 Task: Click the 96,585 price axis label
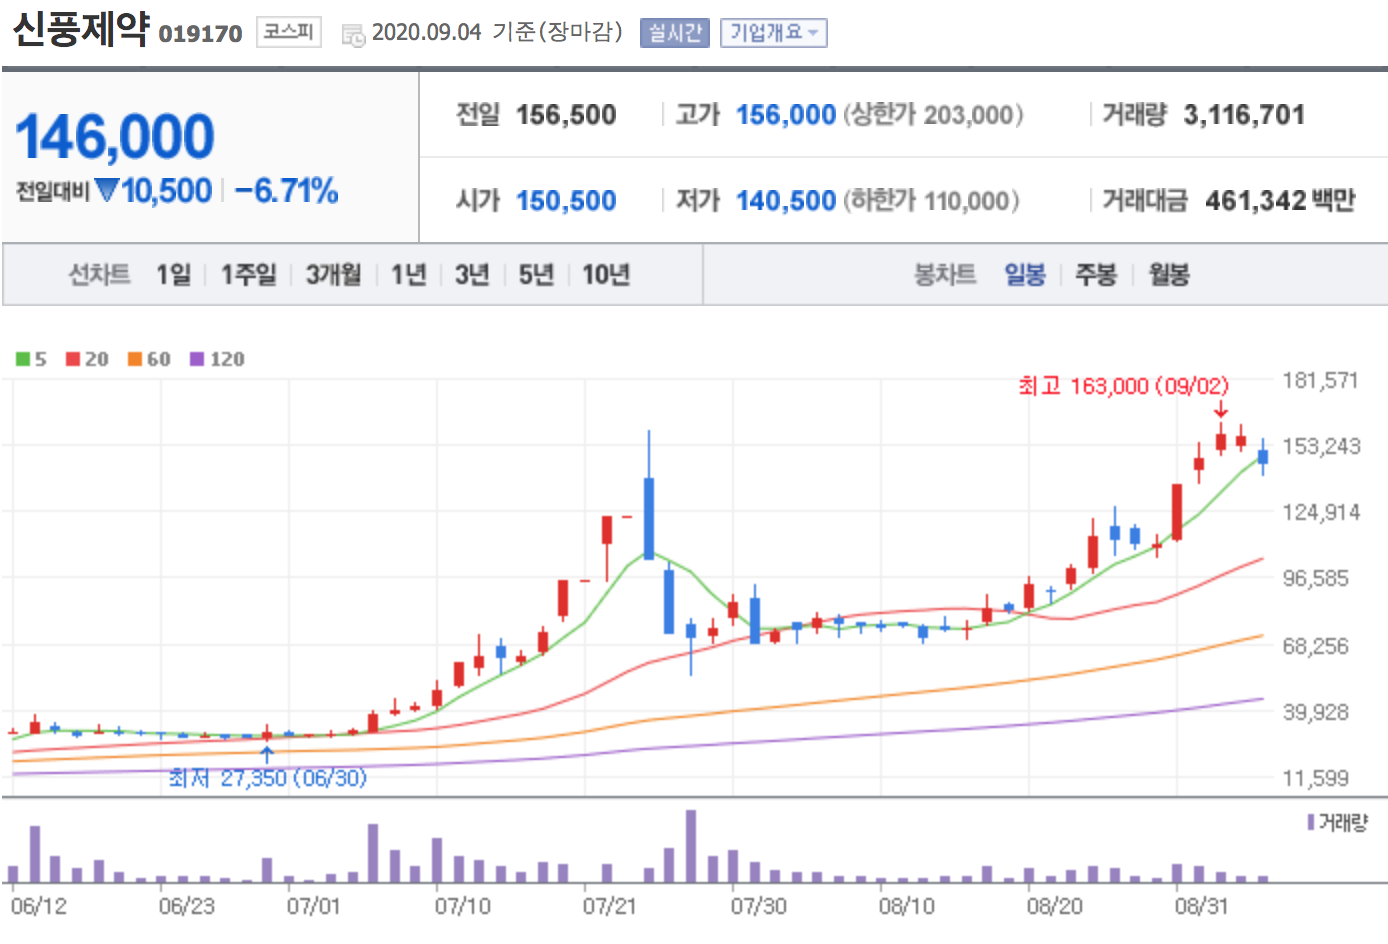coord(1315,578)
